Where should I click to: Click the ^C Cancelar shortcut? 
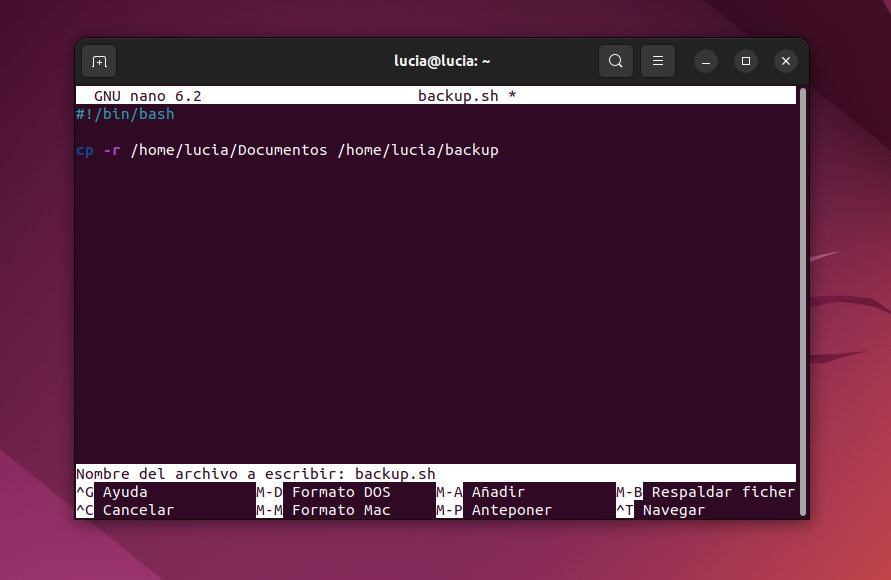click(x=120, y=510)
